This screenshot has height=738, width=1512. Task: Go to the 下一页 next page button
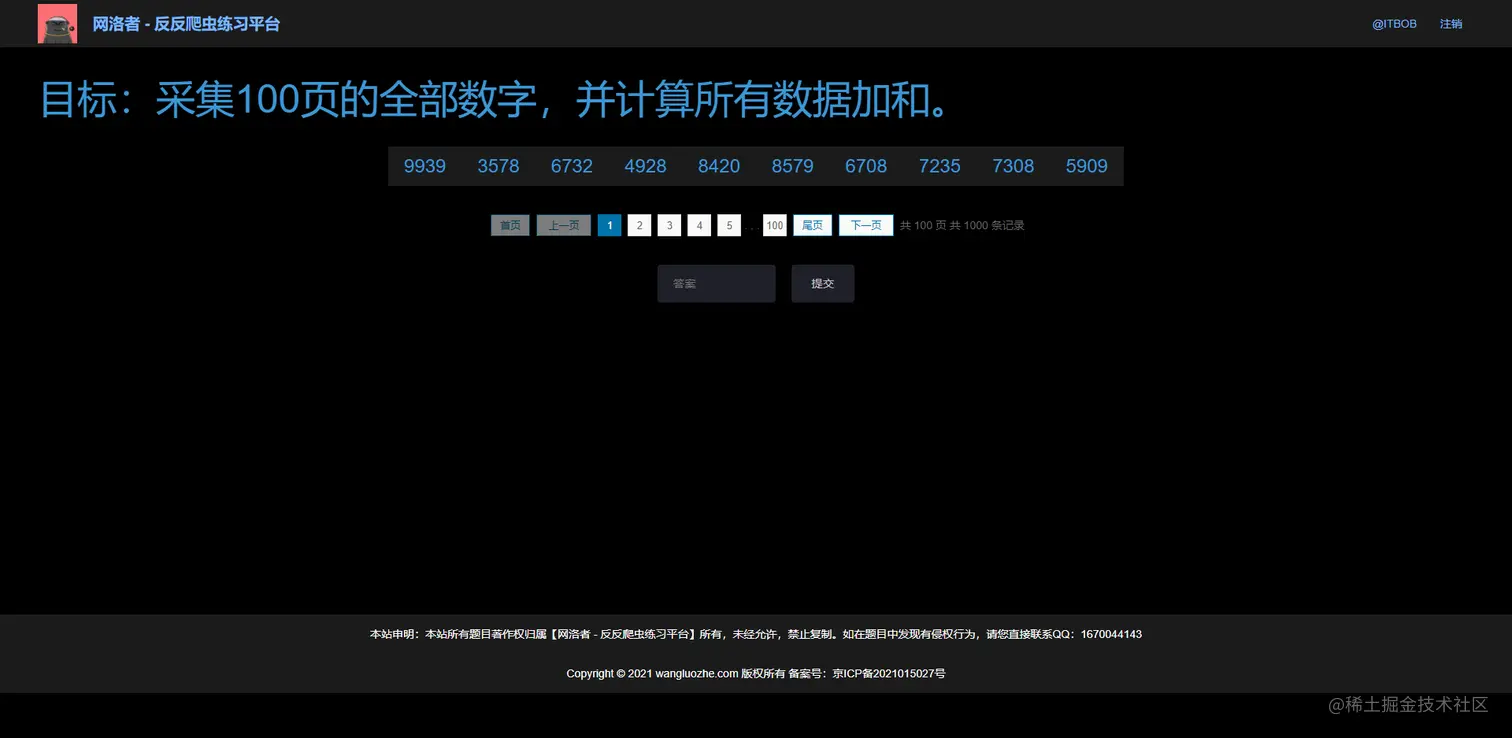[866, 226]
